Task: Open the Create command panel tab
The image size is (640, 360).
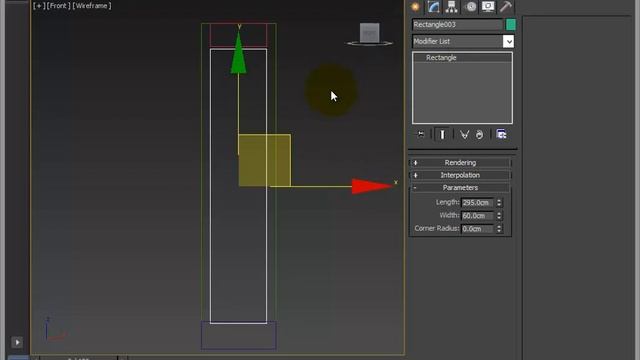Action: (x=416, y=7)
